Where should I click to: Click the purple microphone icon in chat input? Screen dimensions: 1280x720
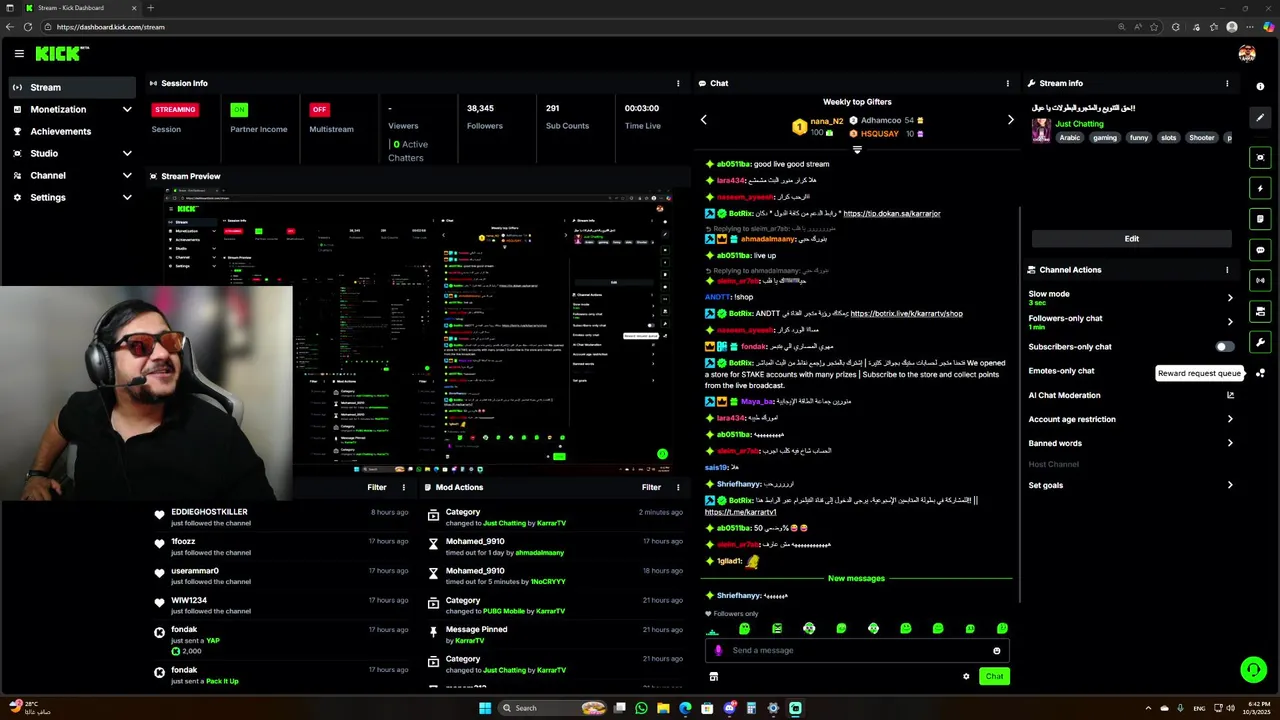tap(718, 651)
